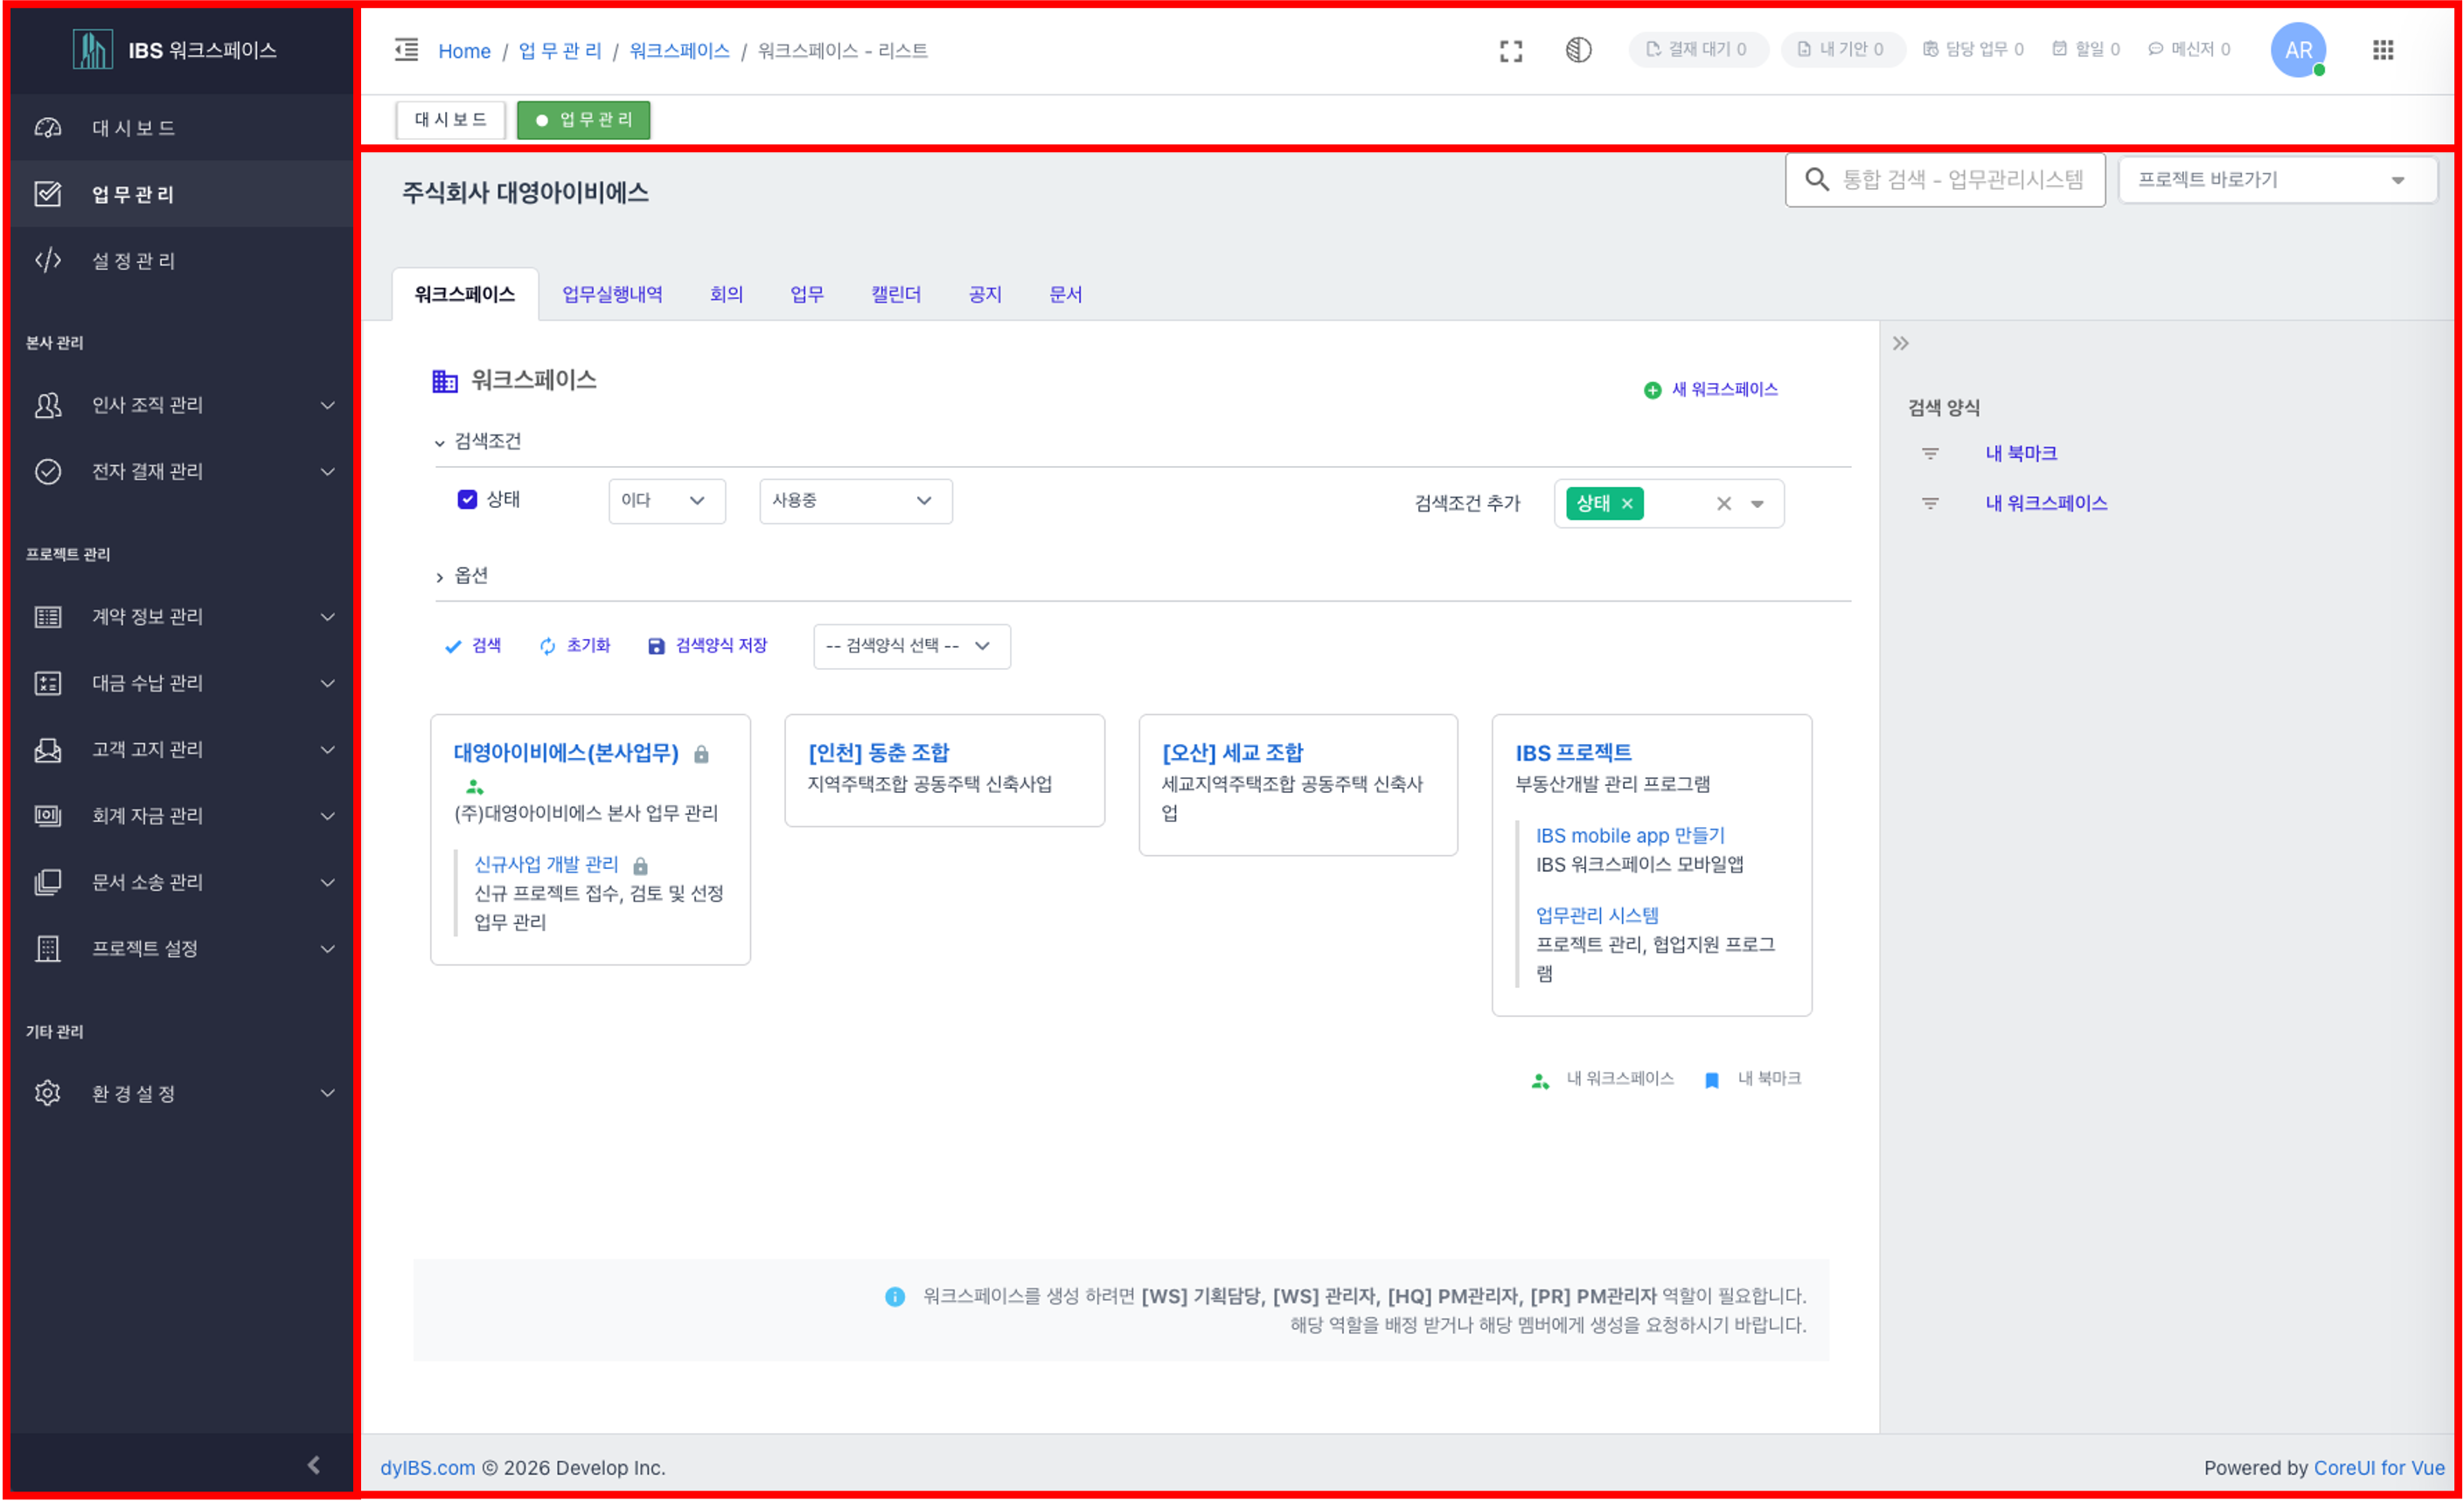Viewport: 2464px width, 1502px height.
Task: Click the 내 워크스페이스 search form link
Action: [x=2046, y=503]
